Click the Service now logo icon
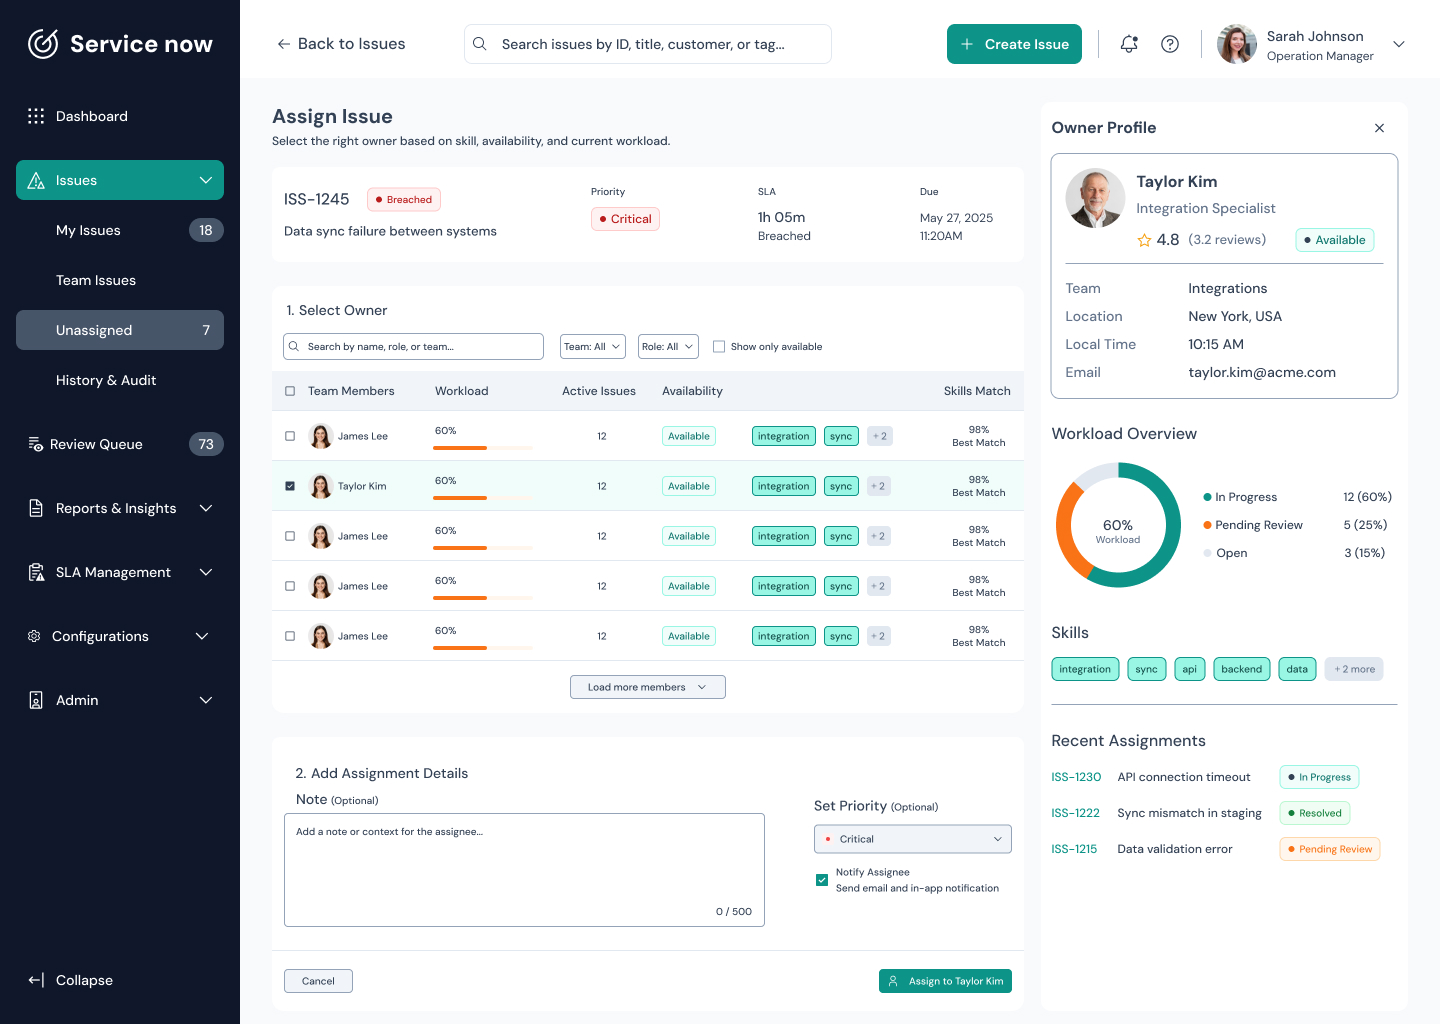The height and width of the screenshot is (1024, 1440). [x=43, y=44]
